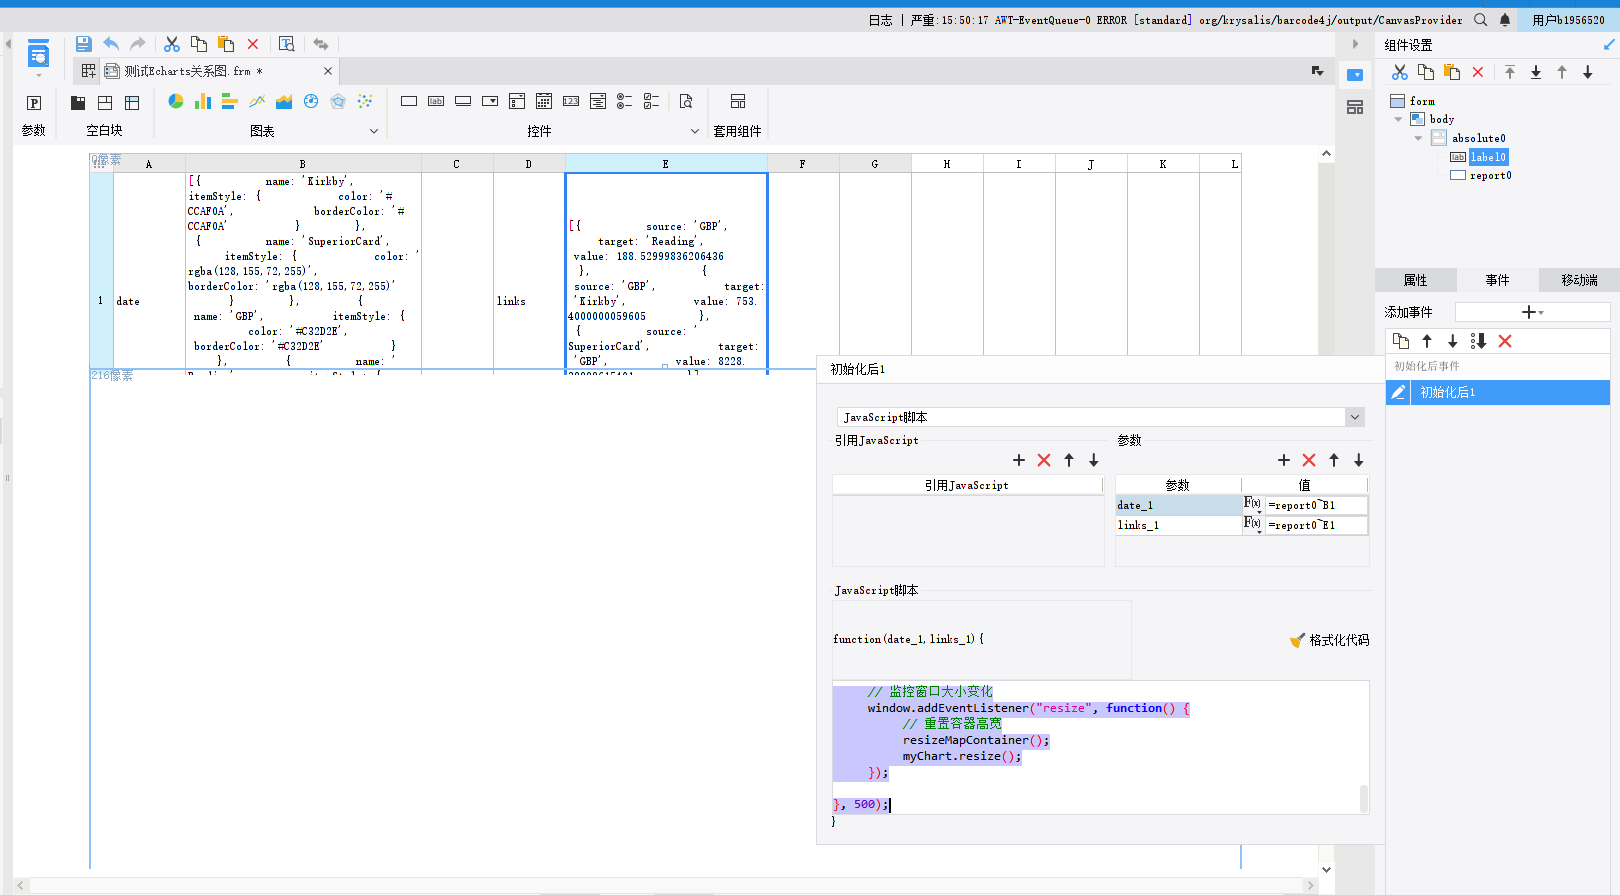Add a radio button group widget
The width and height of the screenshot is (1620, 895).
pyautogui.click(x=625, y=101)
